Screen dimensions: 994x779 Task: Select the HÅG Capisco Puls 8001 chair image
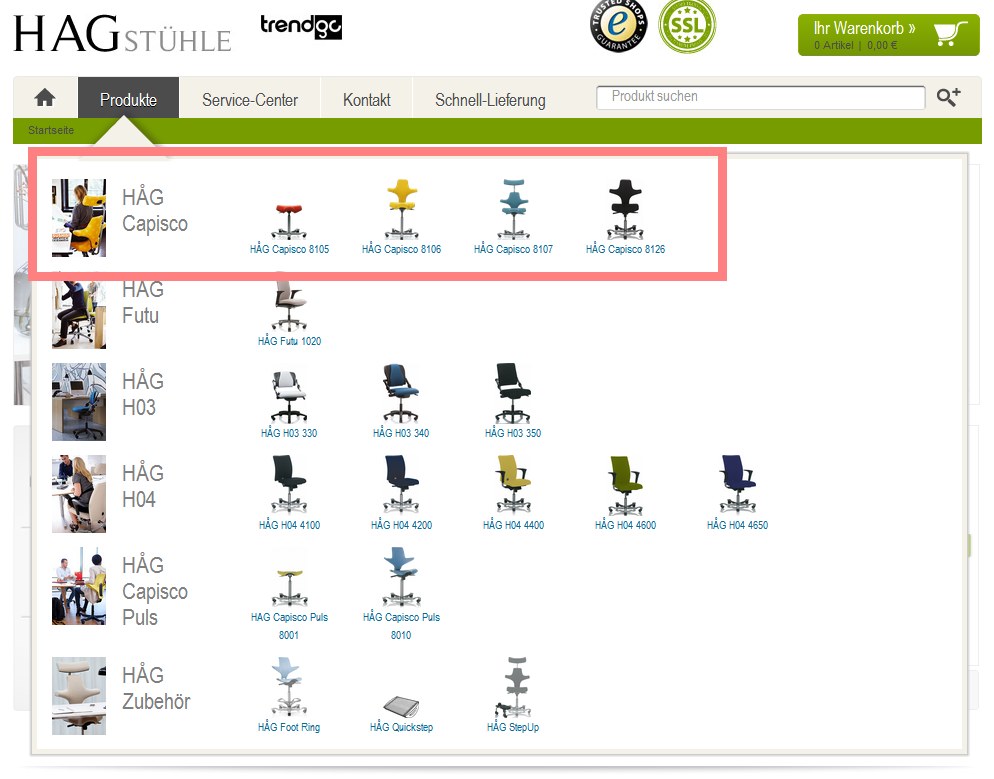click(289, 586)
